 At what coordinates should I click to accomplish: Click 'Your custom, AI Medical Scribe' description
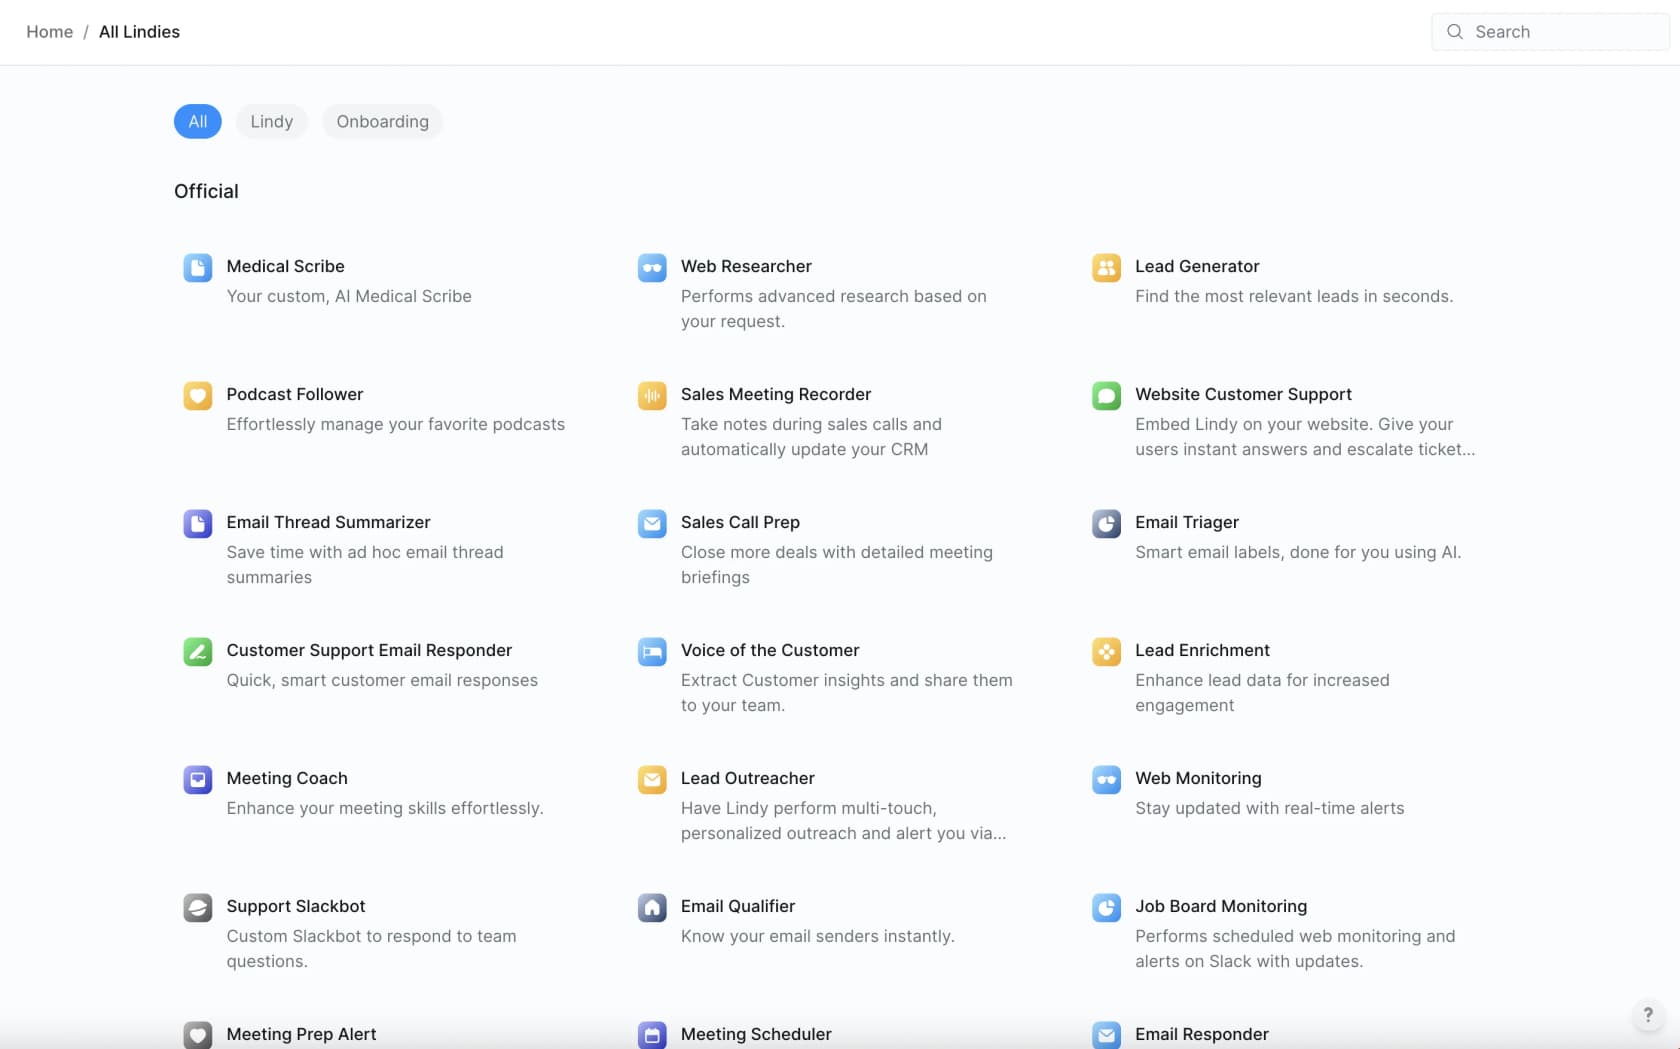pos(349,296)
